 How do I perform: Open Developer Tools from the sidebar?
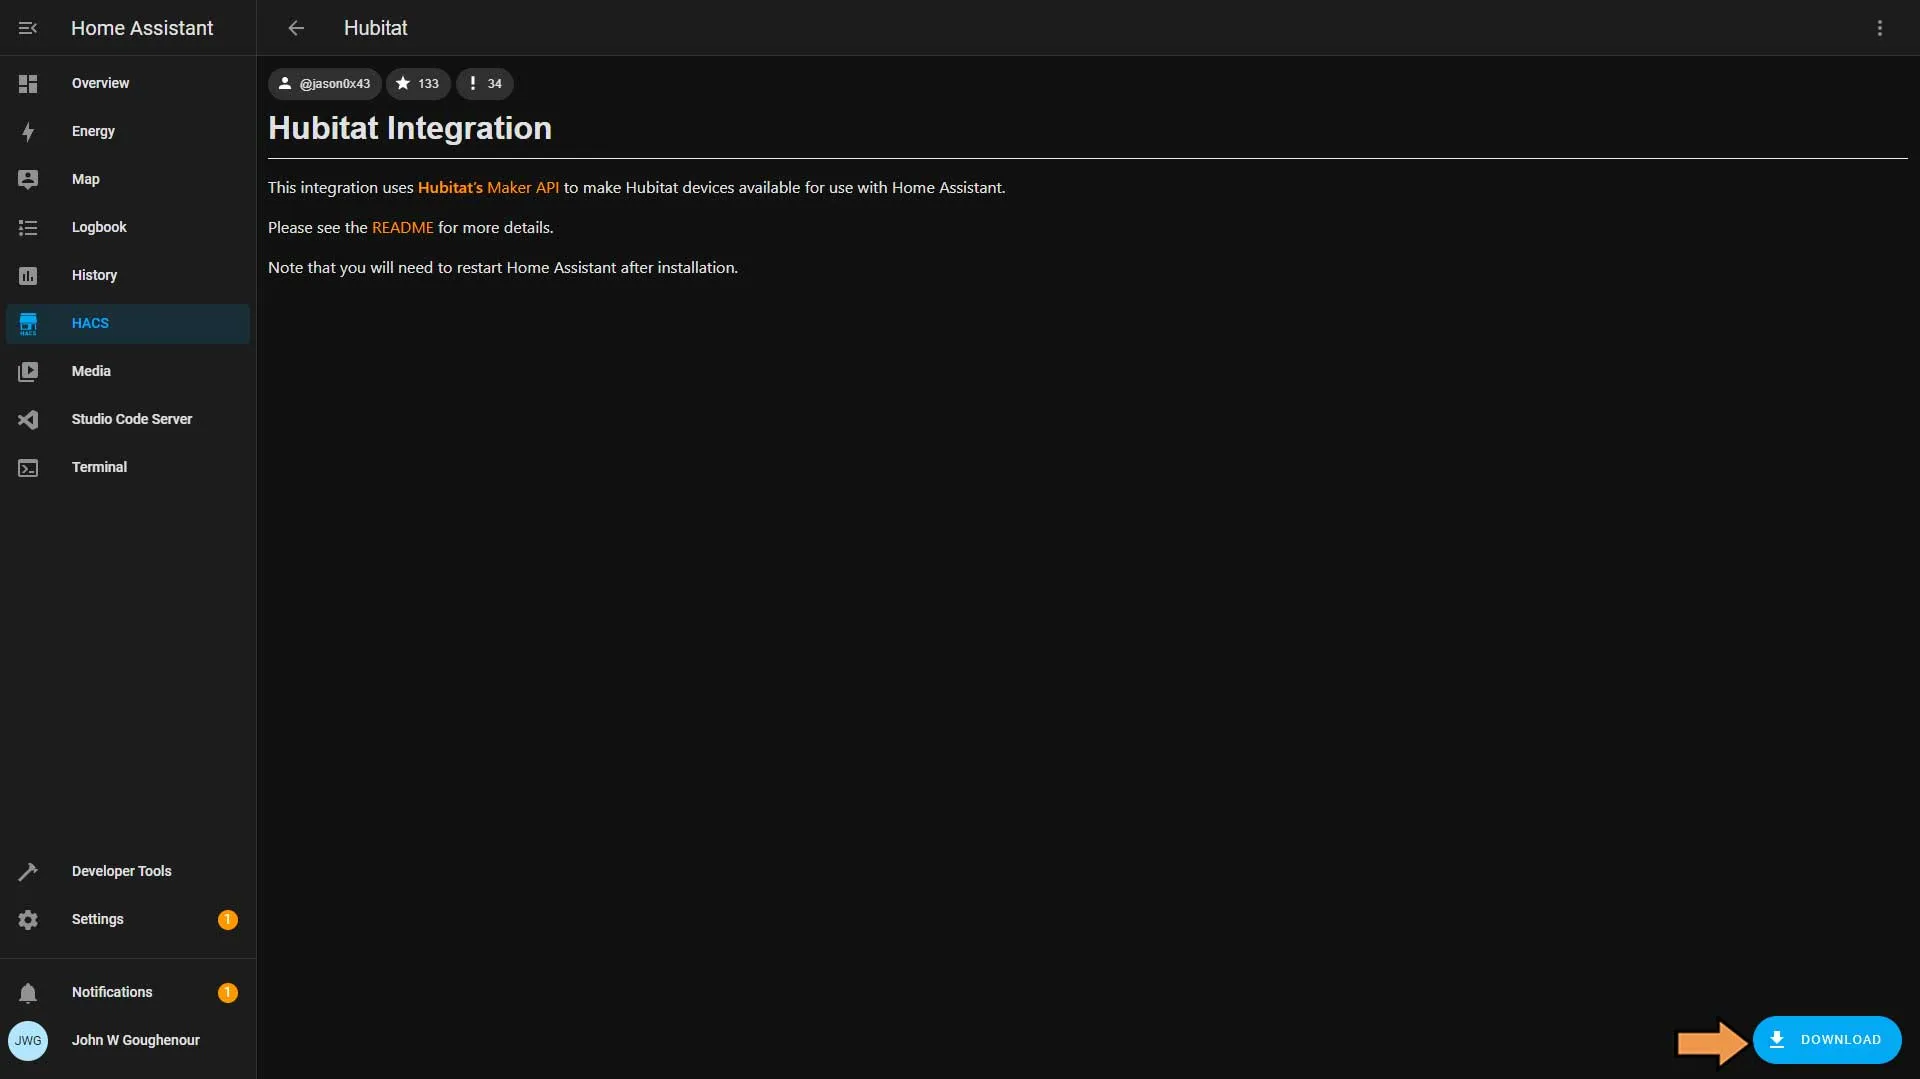[128, 872]
